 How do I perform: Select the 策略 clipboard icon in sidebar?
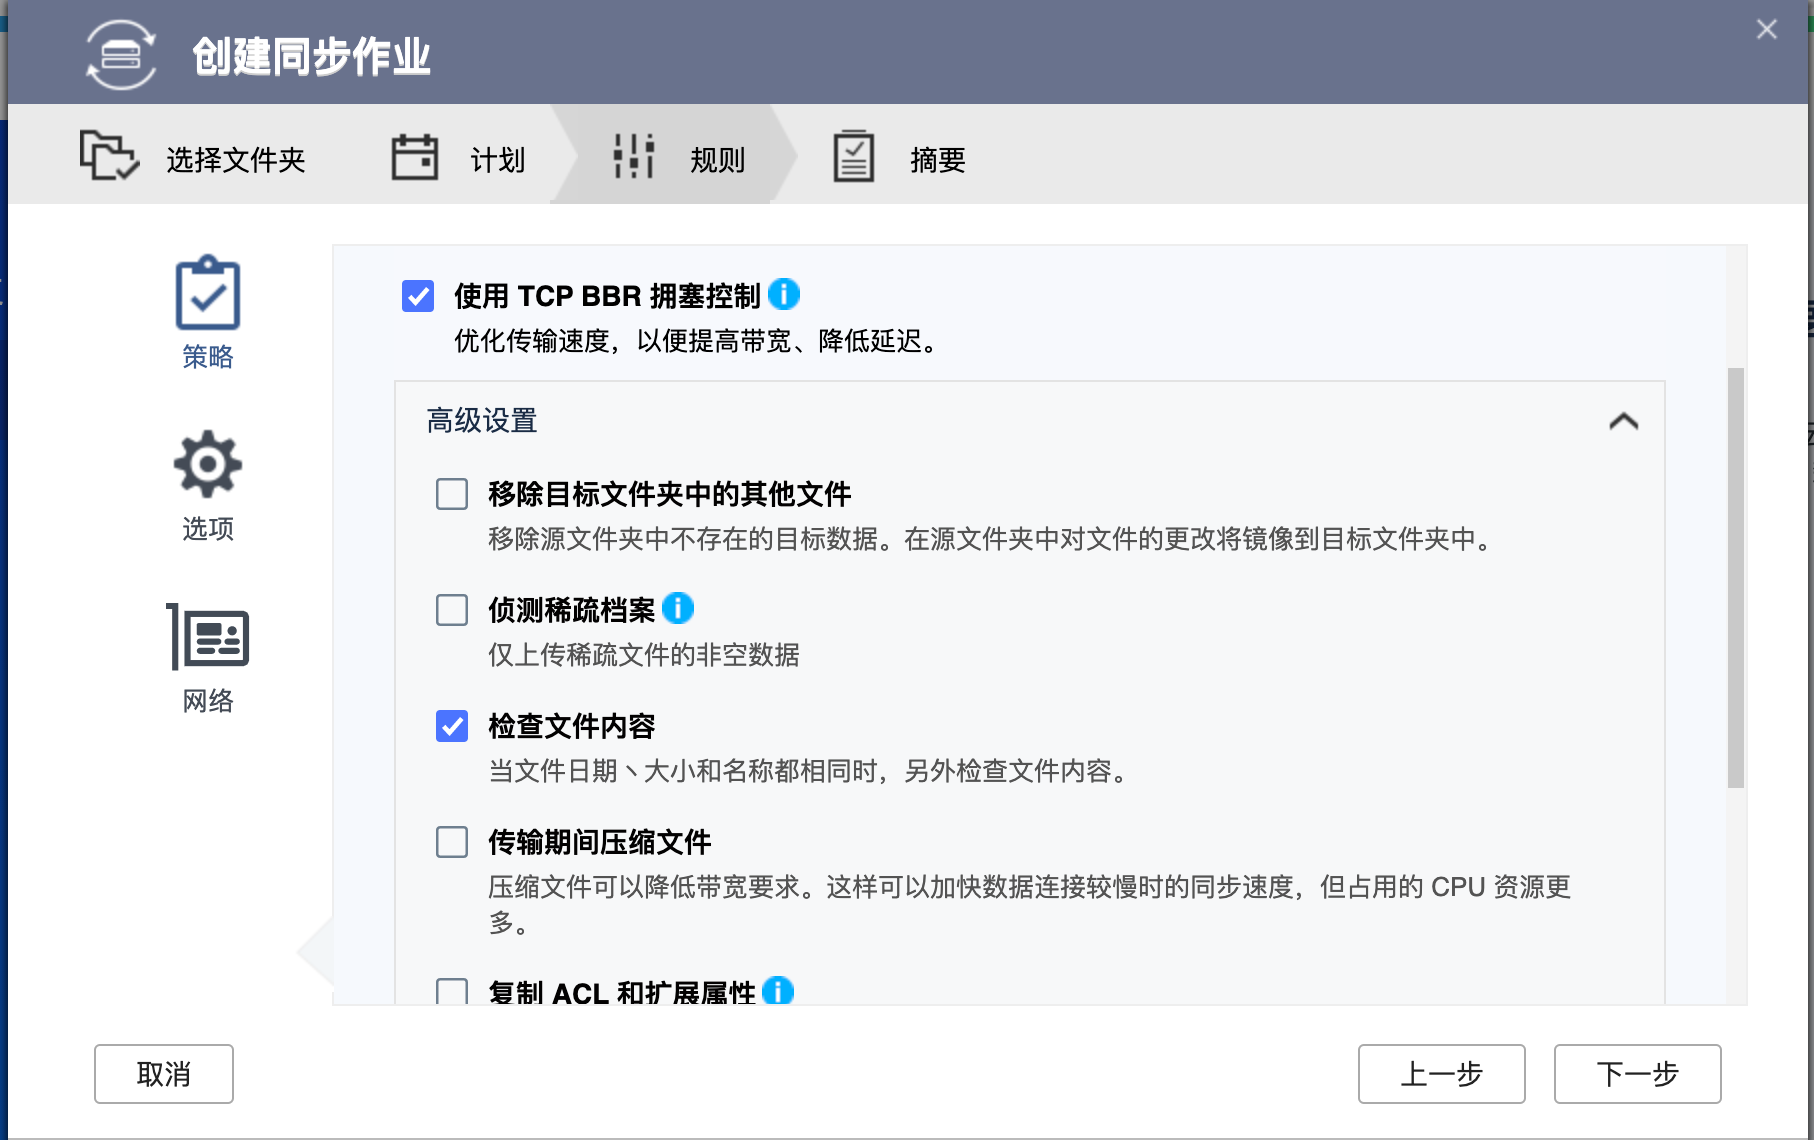(207, 293)
